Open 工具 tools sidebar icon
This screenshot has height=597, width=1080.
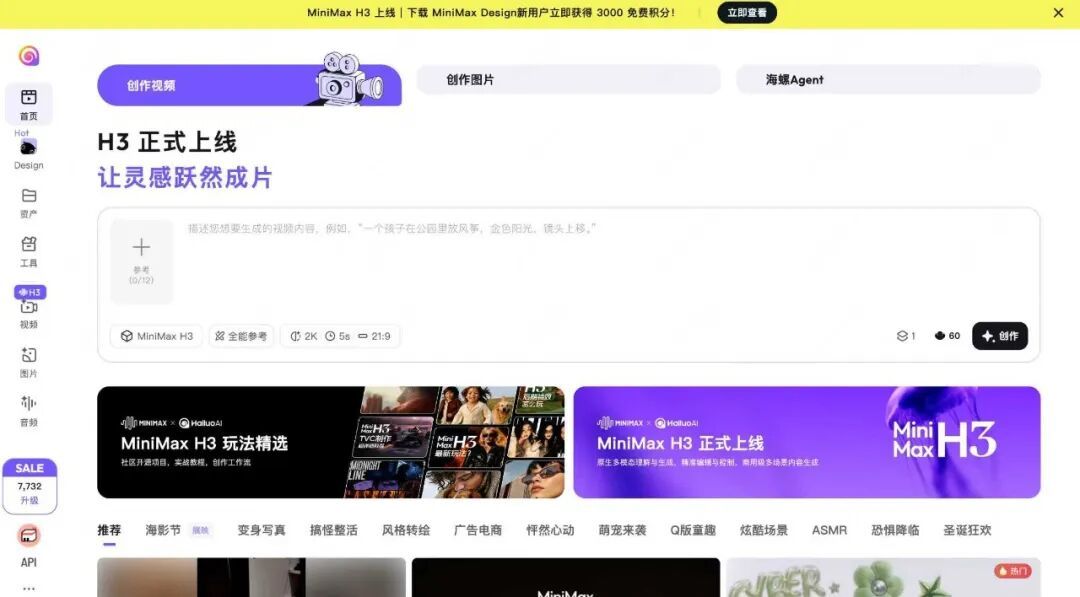point(28,252)
